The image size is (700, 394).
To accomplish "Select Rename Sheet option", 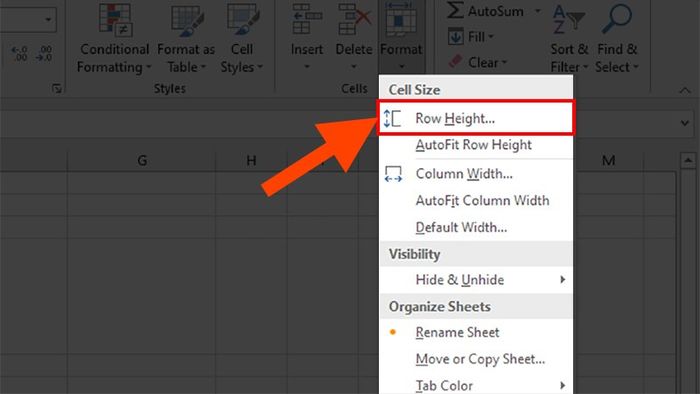I will tap(476, 332).
